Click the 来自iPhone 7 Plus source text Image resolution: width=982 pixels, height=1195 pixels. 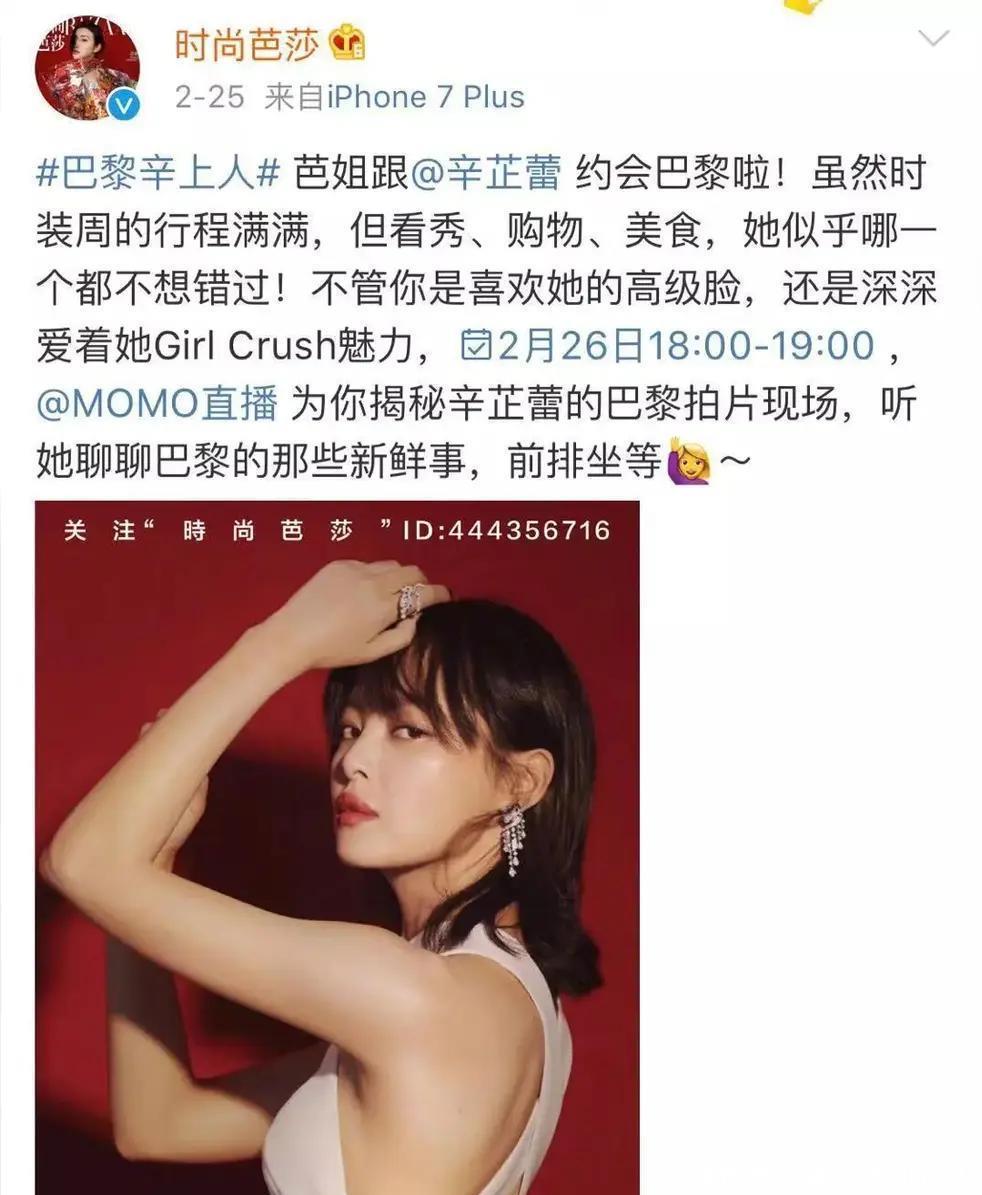[395, 98]
